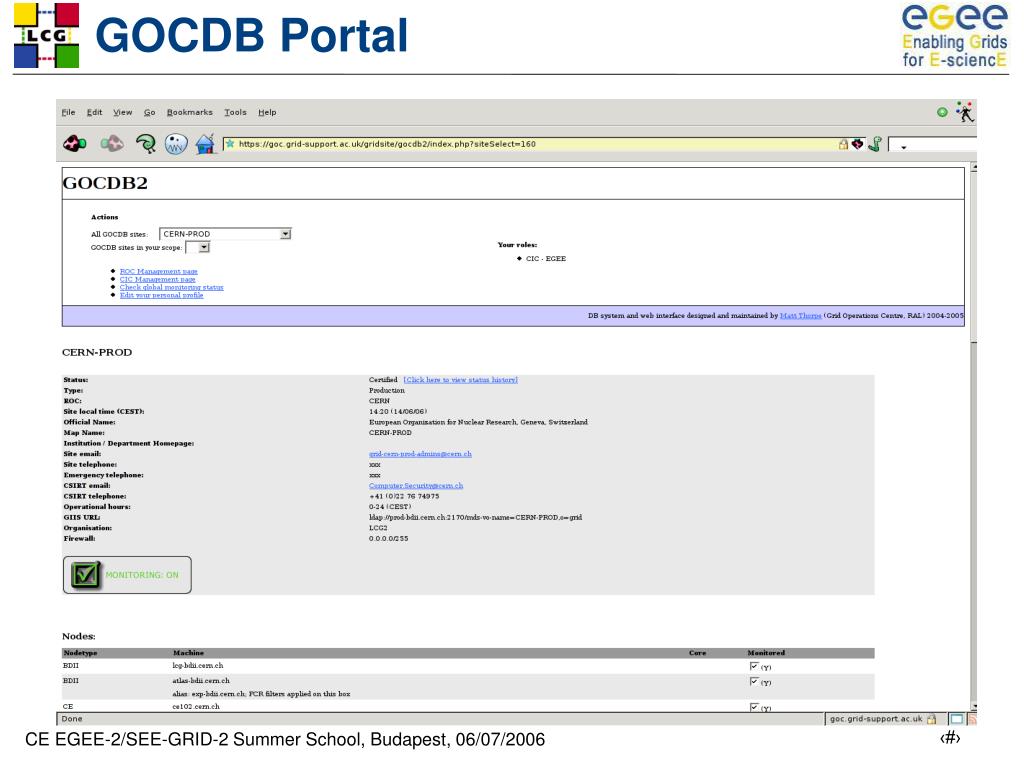This screenshot has width=1024, height=768.
Task: Open the Tools menu
Action: 235,112
